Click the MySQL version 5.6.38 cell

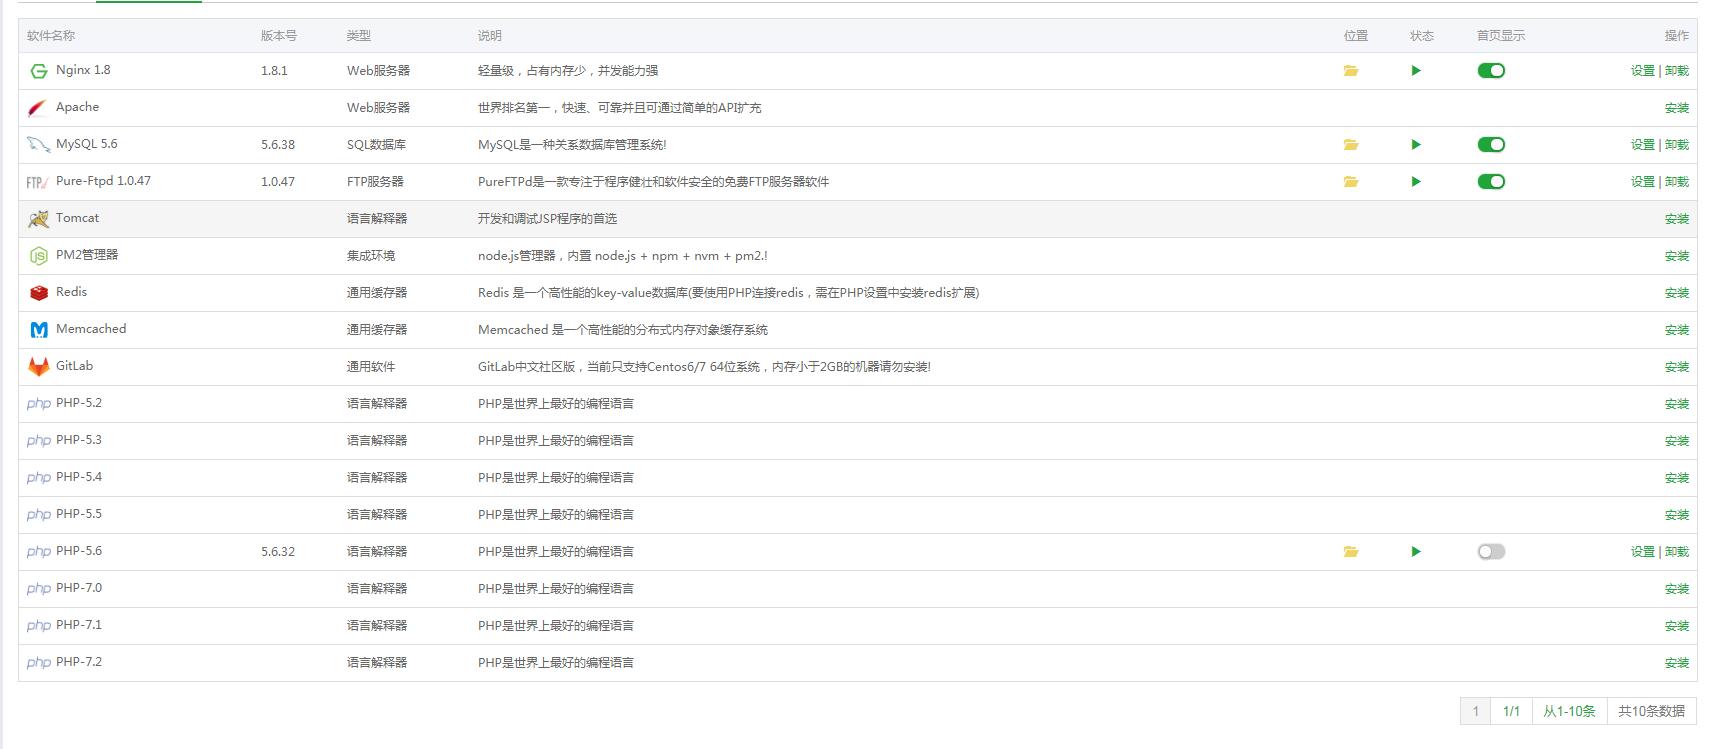coord(278,145)
